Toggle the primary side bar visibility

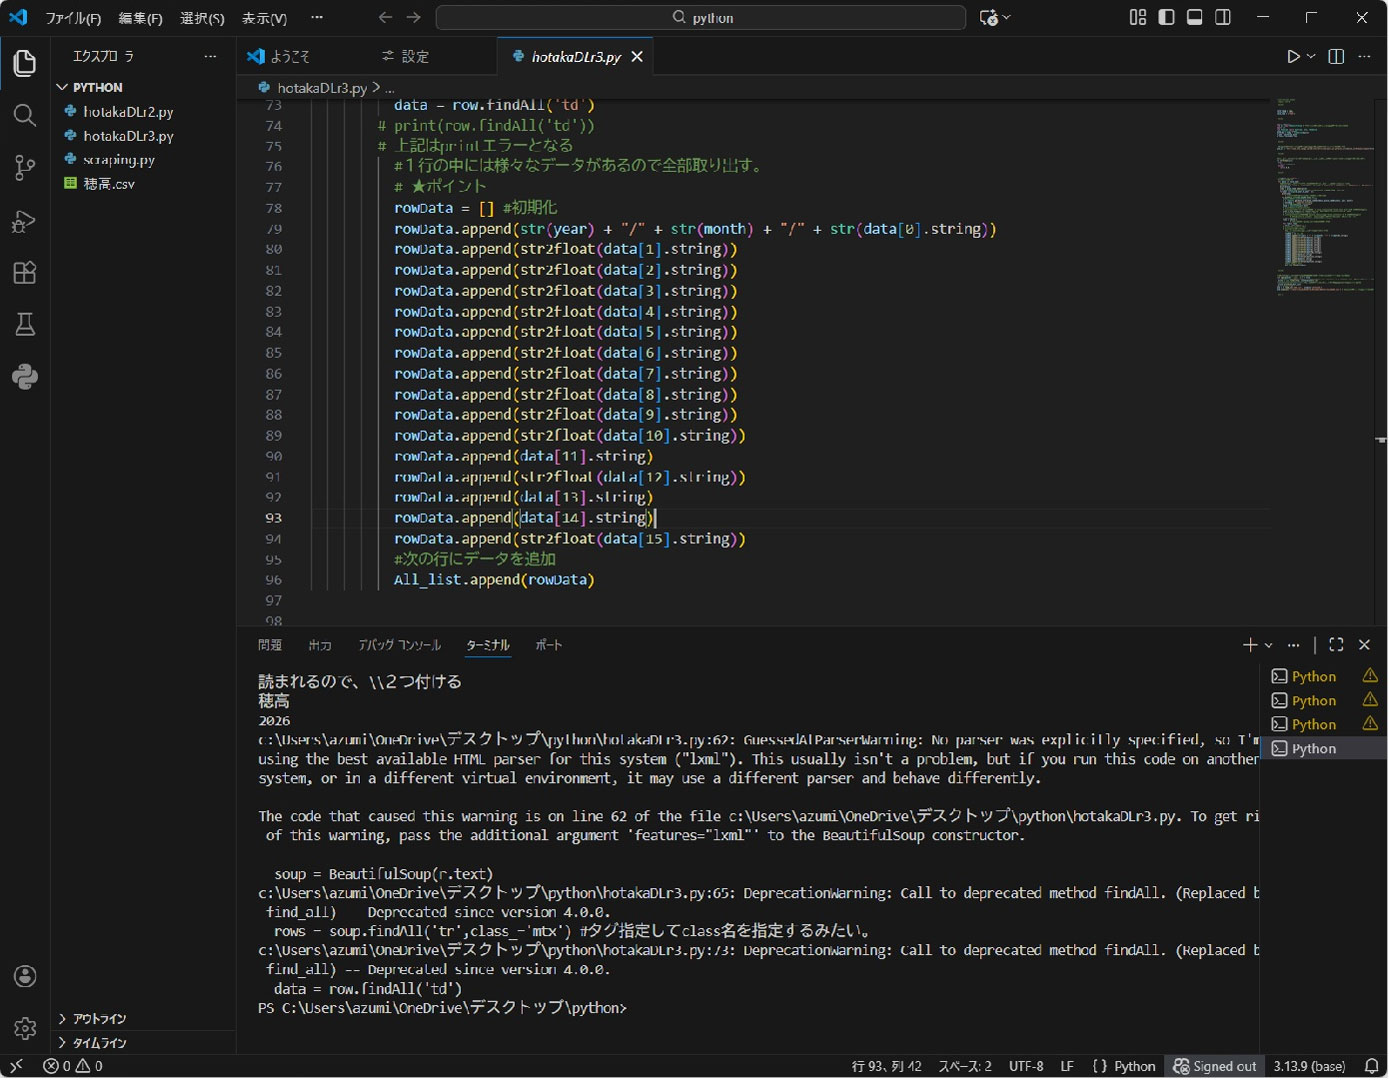[1166, 18]
